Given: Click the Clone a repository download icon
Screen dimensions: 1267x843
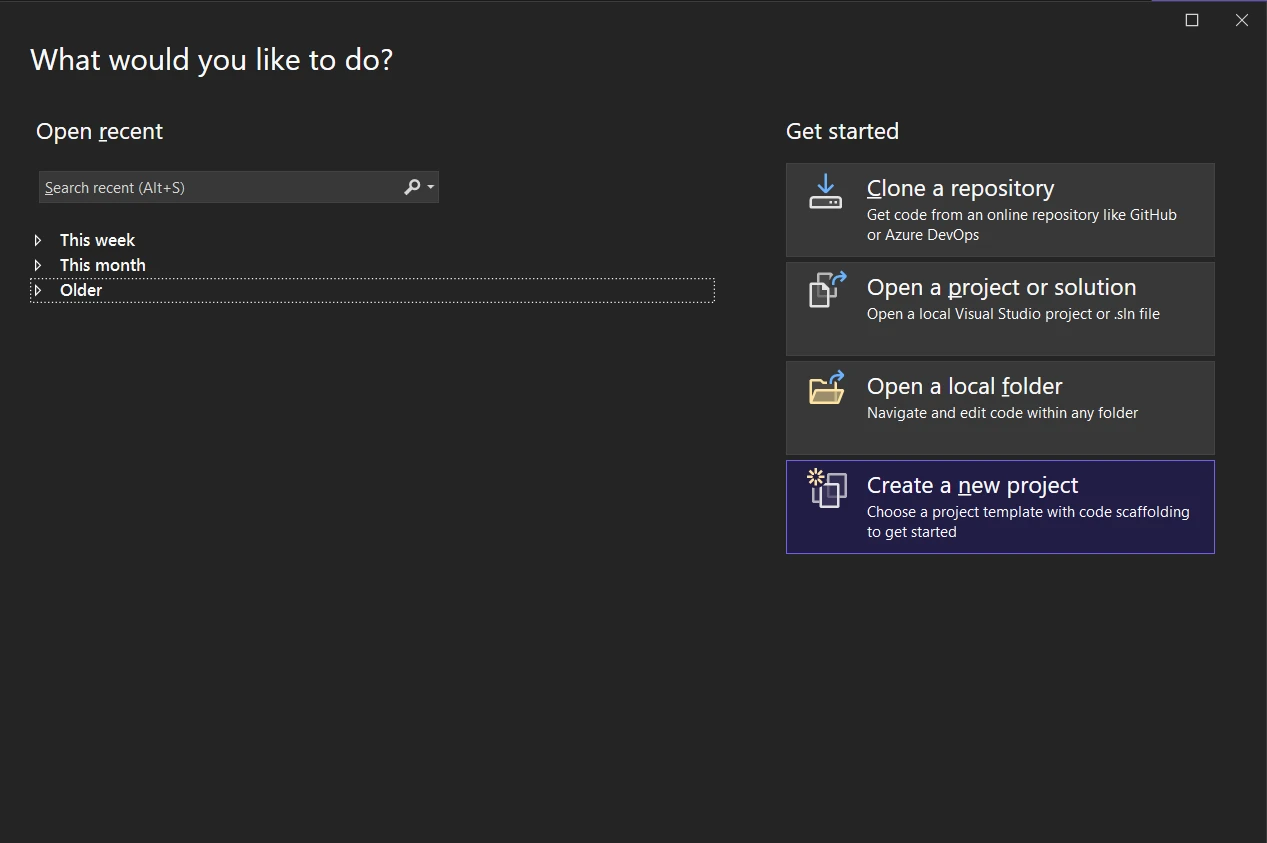Looking at the screenshot, I should click(x=826, y=191).
